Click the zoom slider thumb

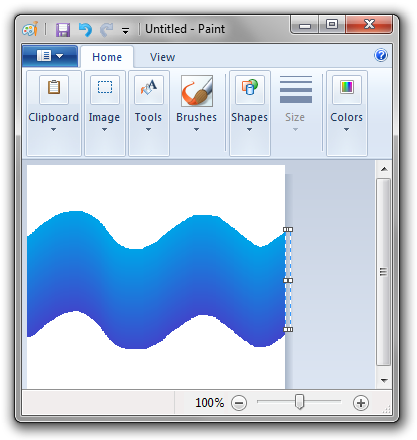(299, 402)
